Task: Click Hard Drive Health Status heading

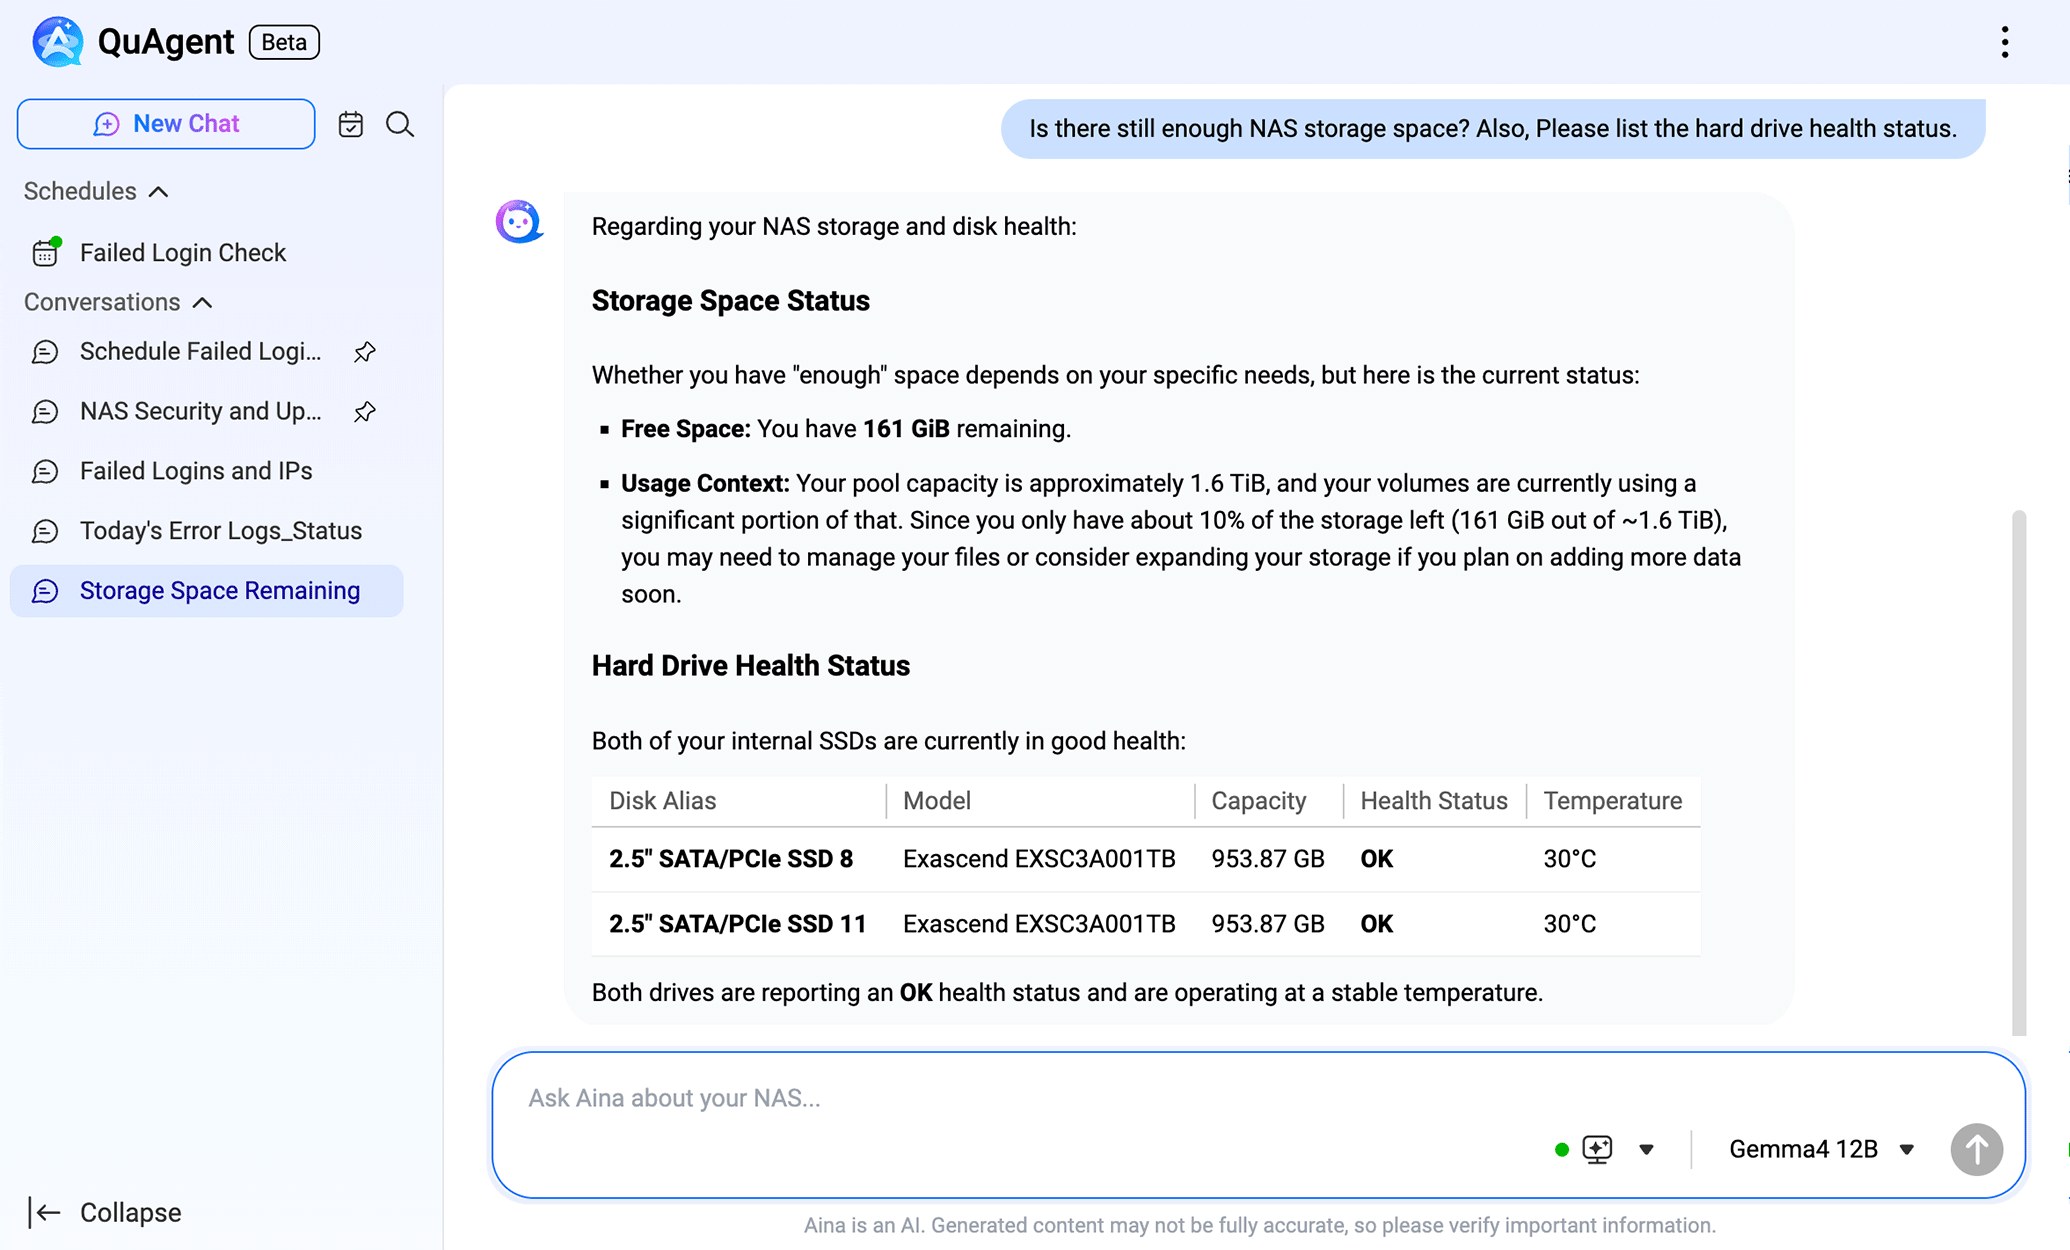Action: point(751,666)
